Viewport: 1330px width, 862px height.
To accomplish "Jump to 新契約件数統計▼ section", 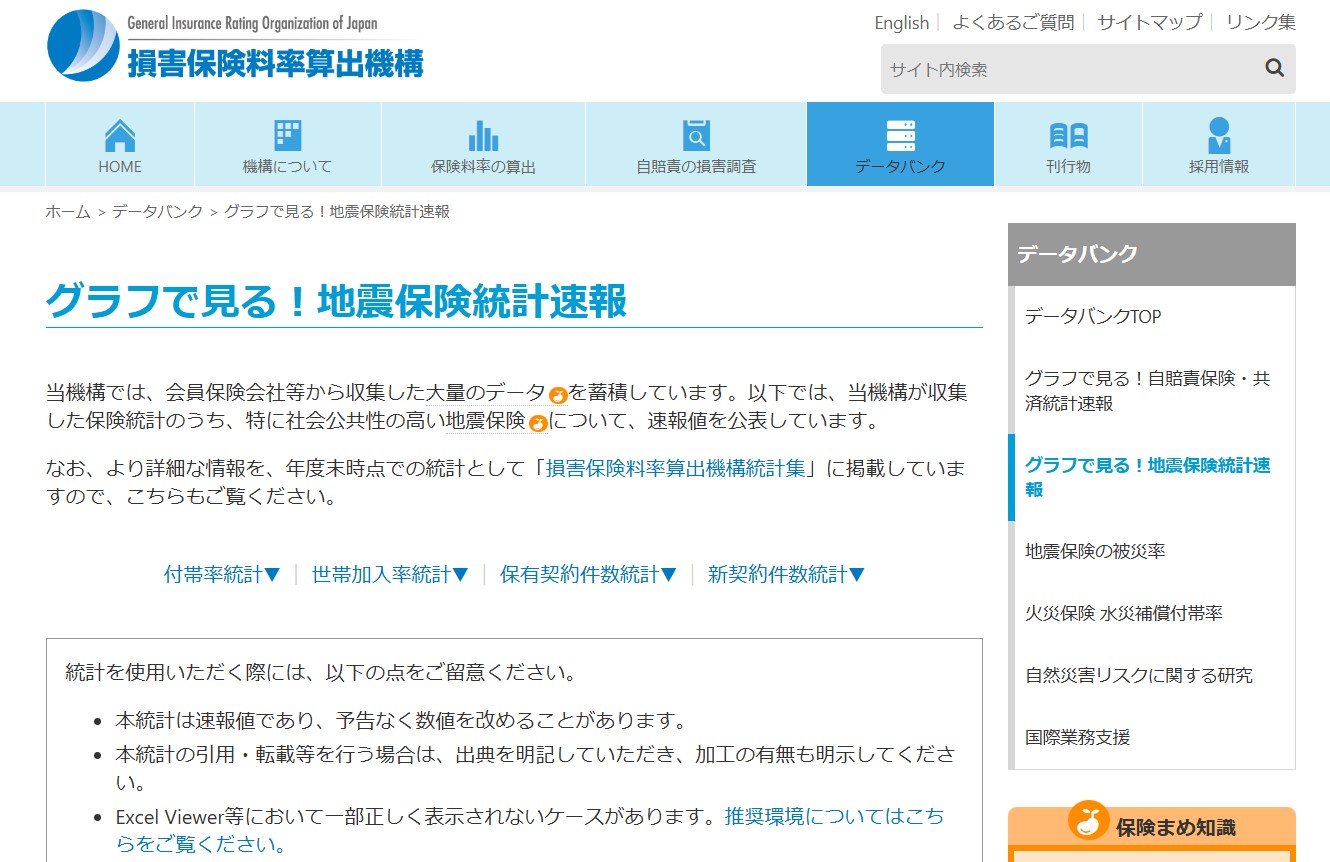I will coord(786,574).
